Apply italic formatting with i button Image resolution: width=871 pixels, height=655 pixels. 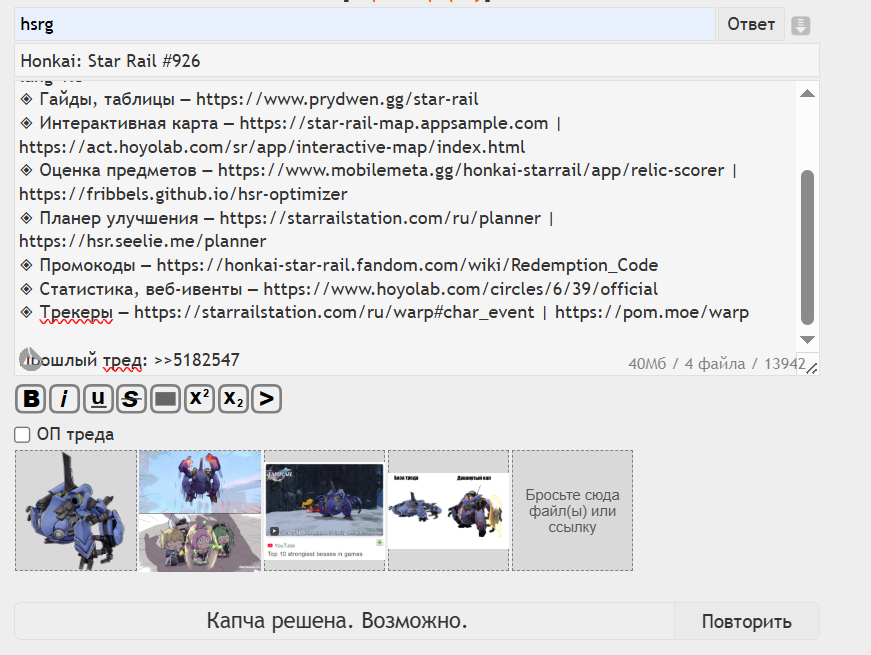(64, 398)
